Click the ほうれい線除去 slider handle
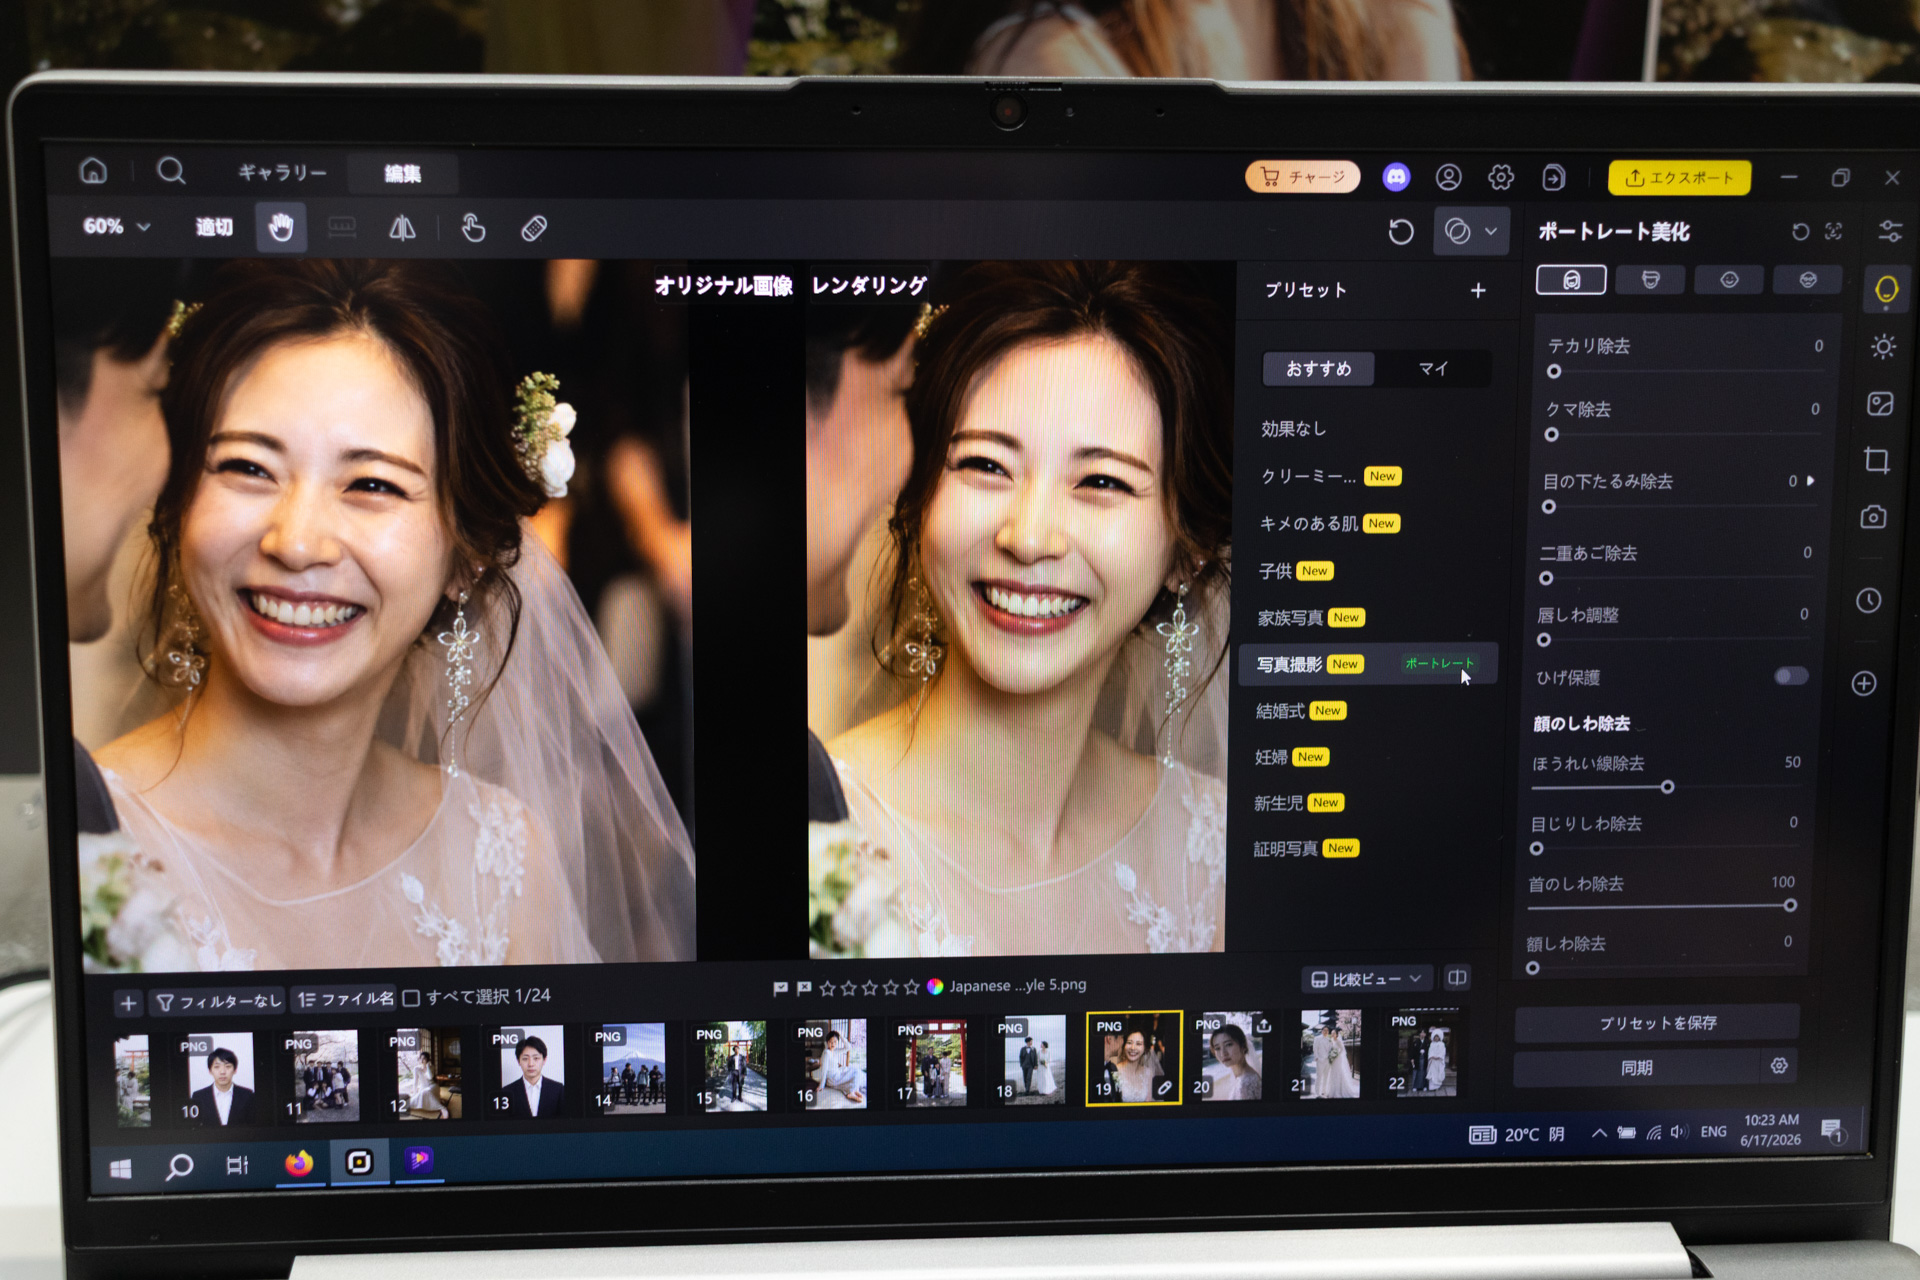This screenshot has height=1280, width=1920. click(1667, 787)
